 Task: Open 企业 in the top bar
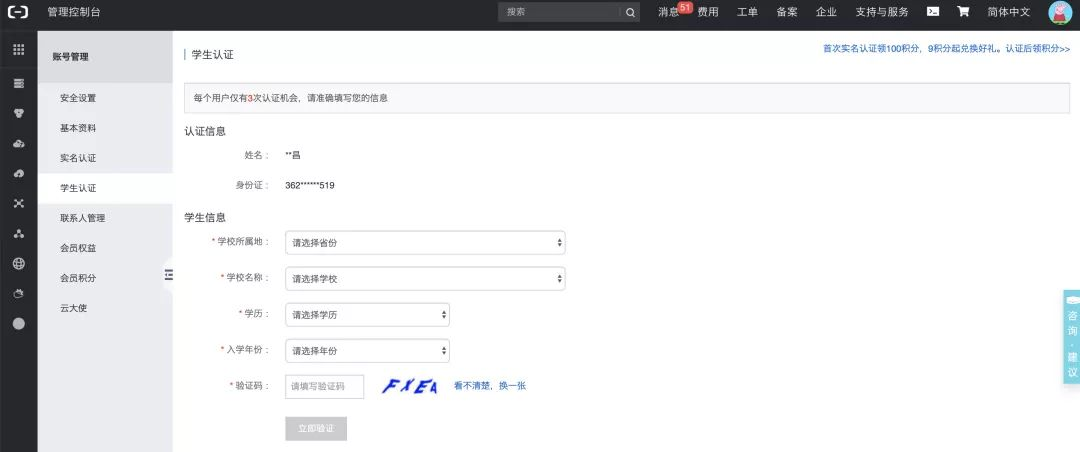pyautogui.click(x=826, y=12)
